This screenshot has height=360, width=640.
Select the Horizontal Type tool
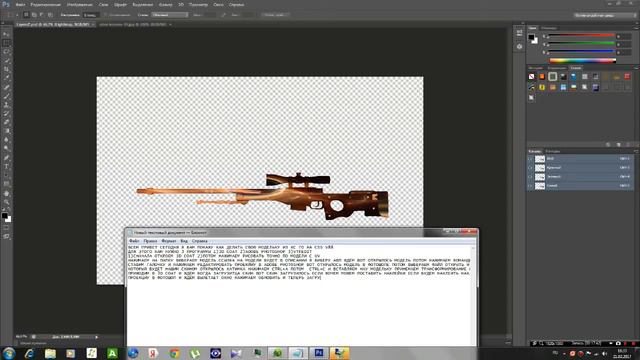pos(6,167)
